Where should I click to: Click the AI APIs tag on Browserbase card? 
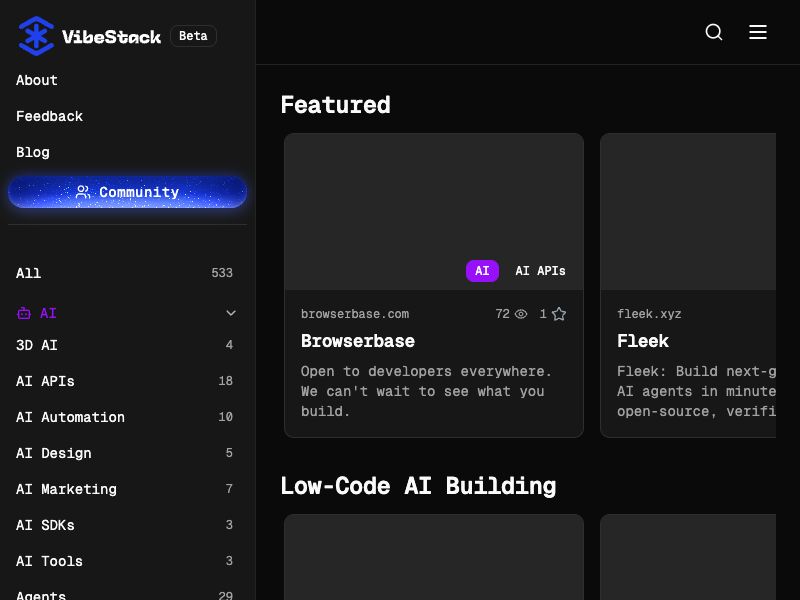540,271
